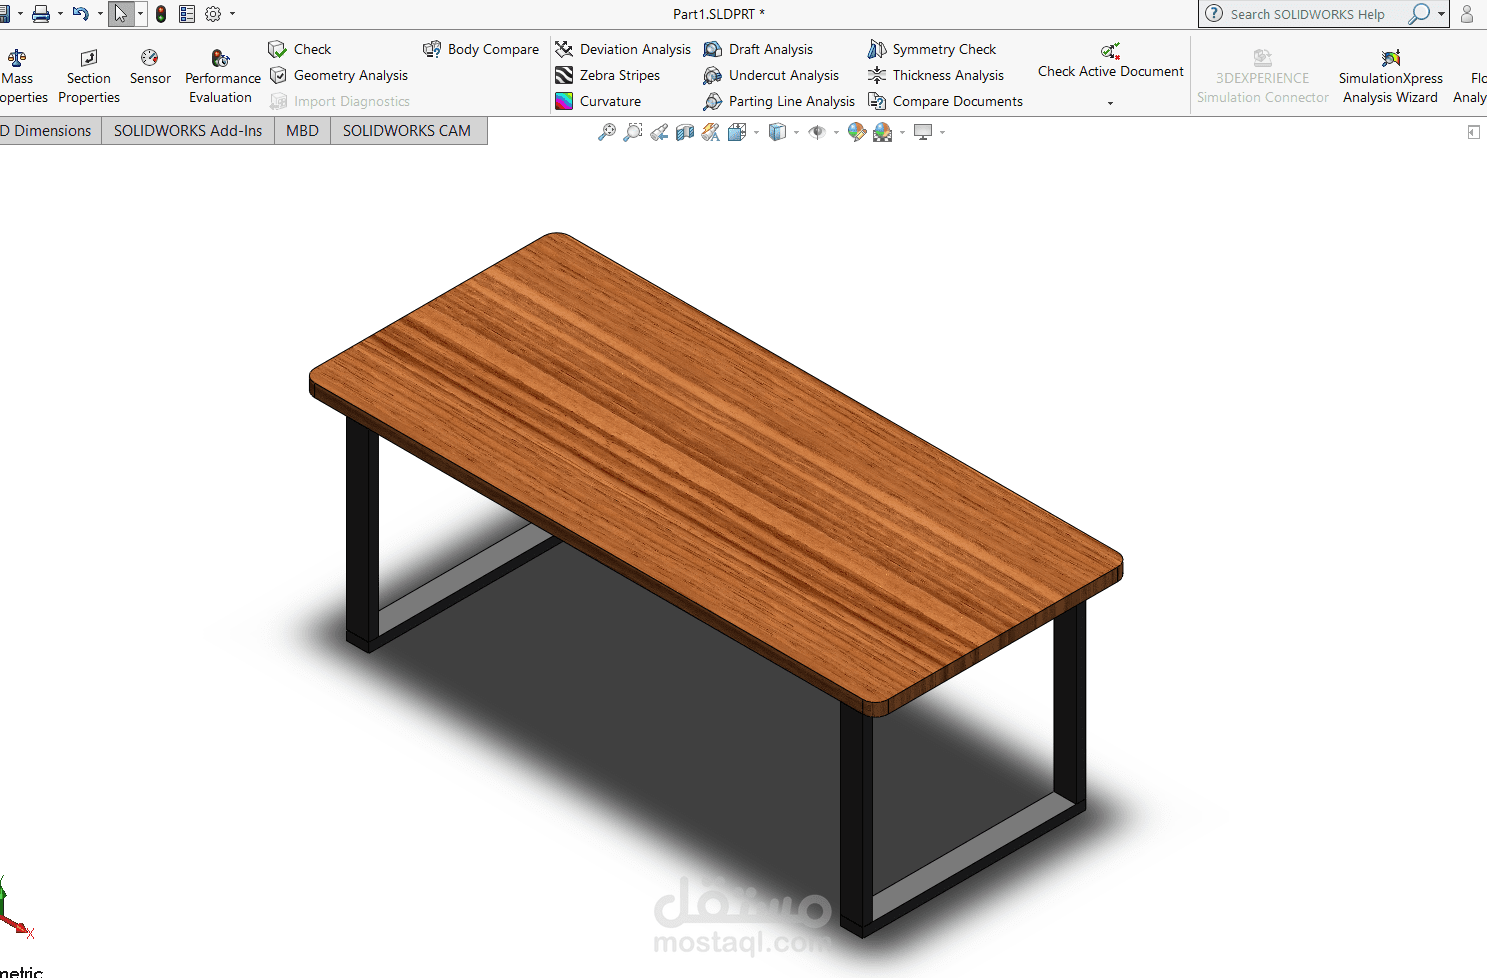Open the Hide/Show Items dropdown arrow

[x=836, y=132]
